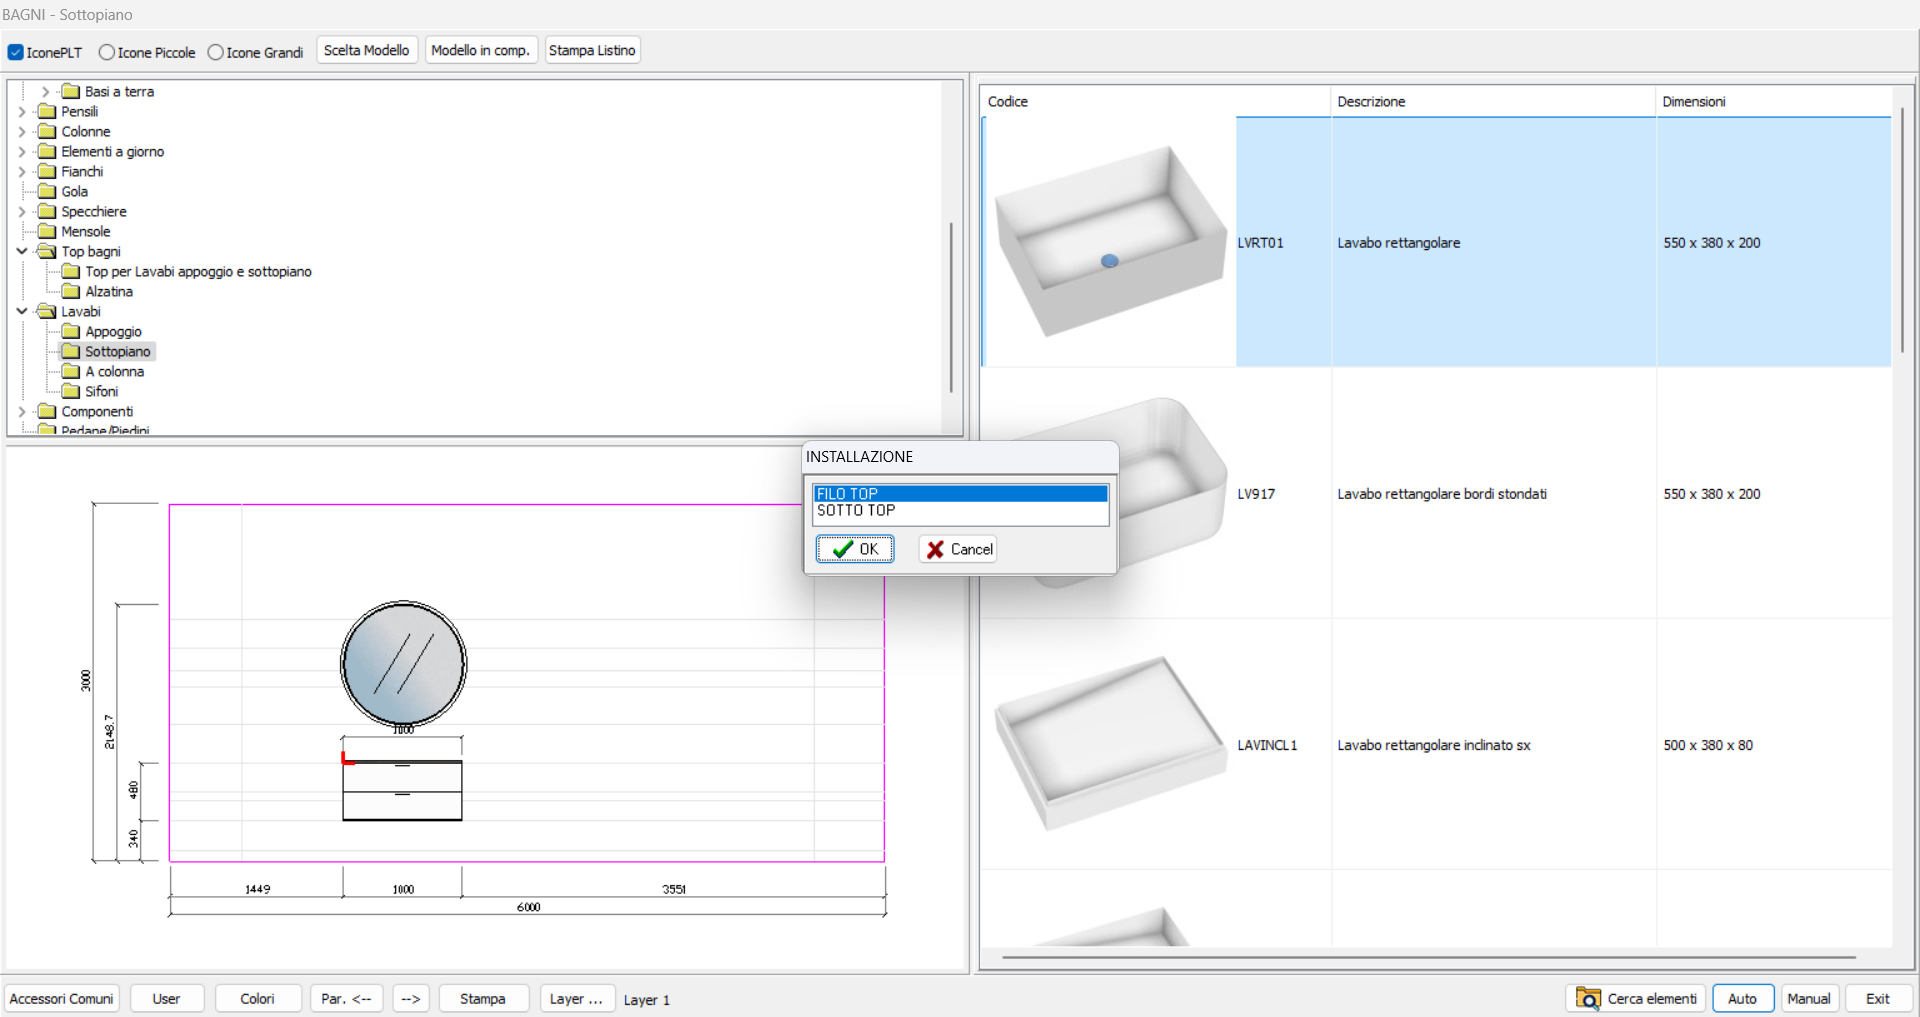
Task: Click the Par. <-- button
Action: pos(346,998)
